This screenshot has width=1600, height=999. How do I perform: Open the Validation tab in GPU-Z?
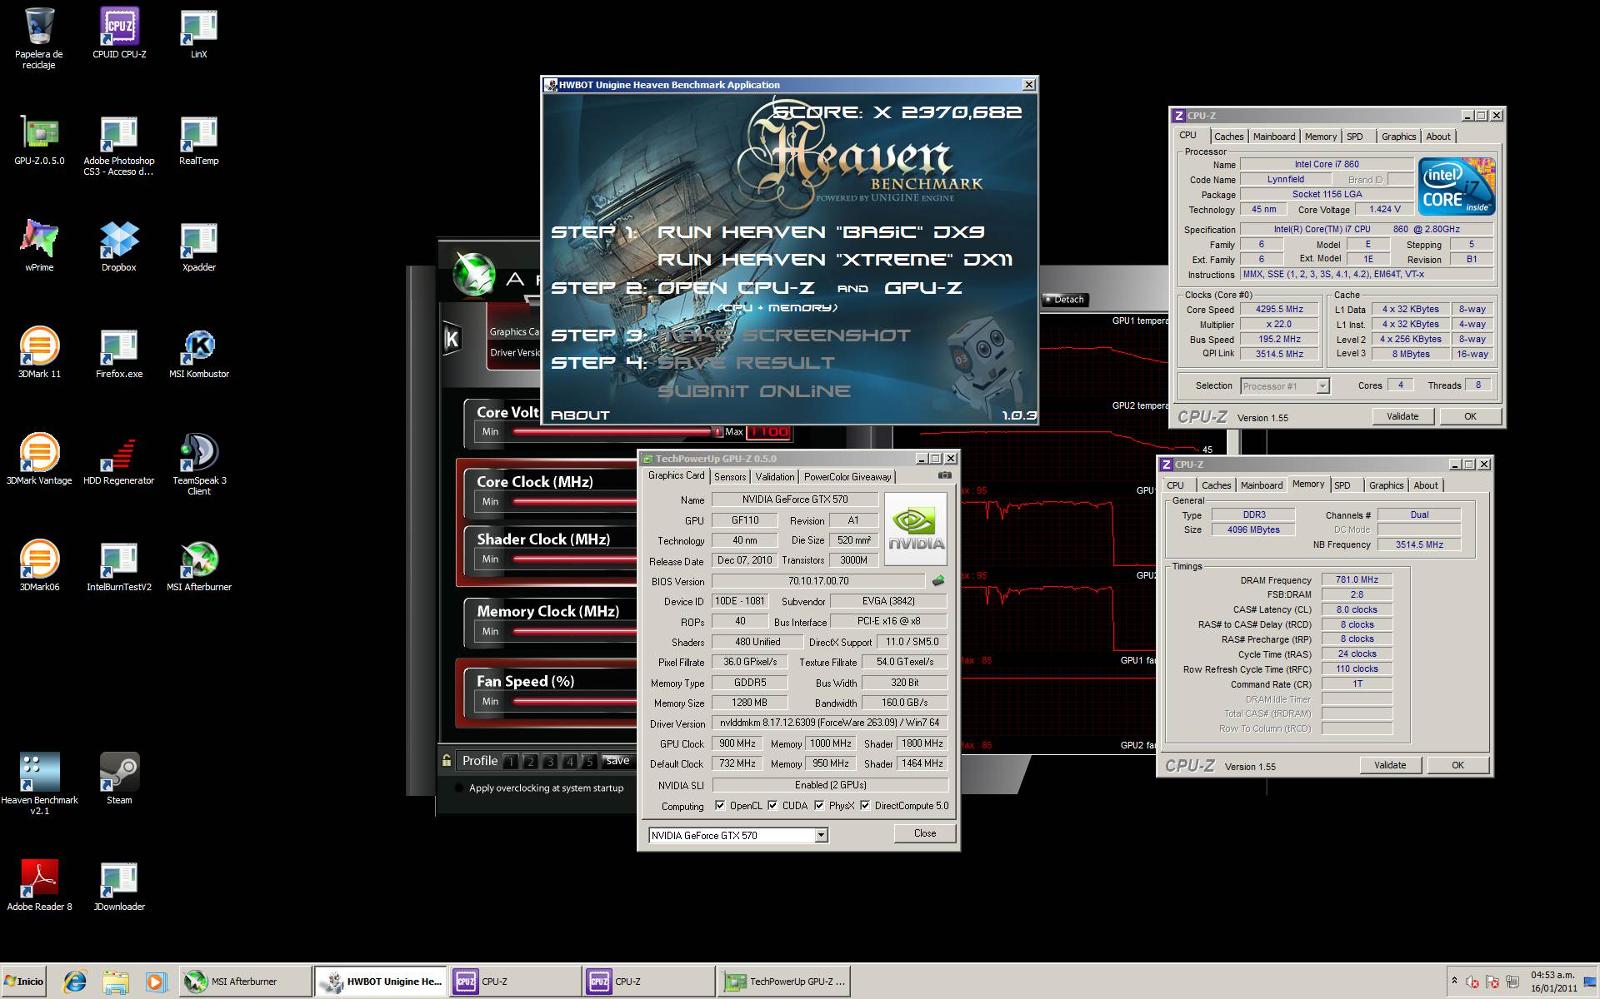(x=775, y=477)
